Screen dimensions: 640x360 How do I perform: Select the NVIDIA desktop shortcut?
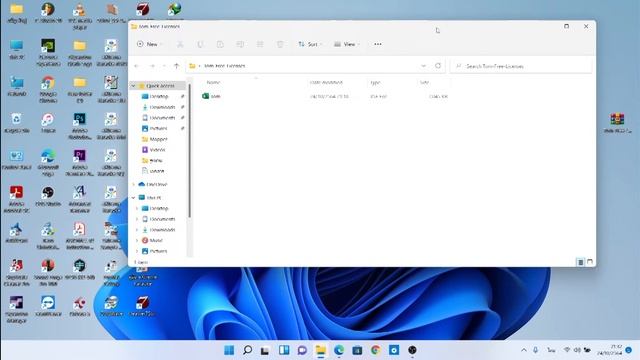[x=48, y=52]
